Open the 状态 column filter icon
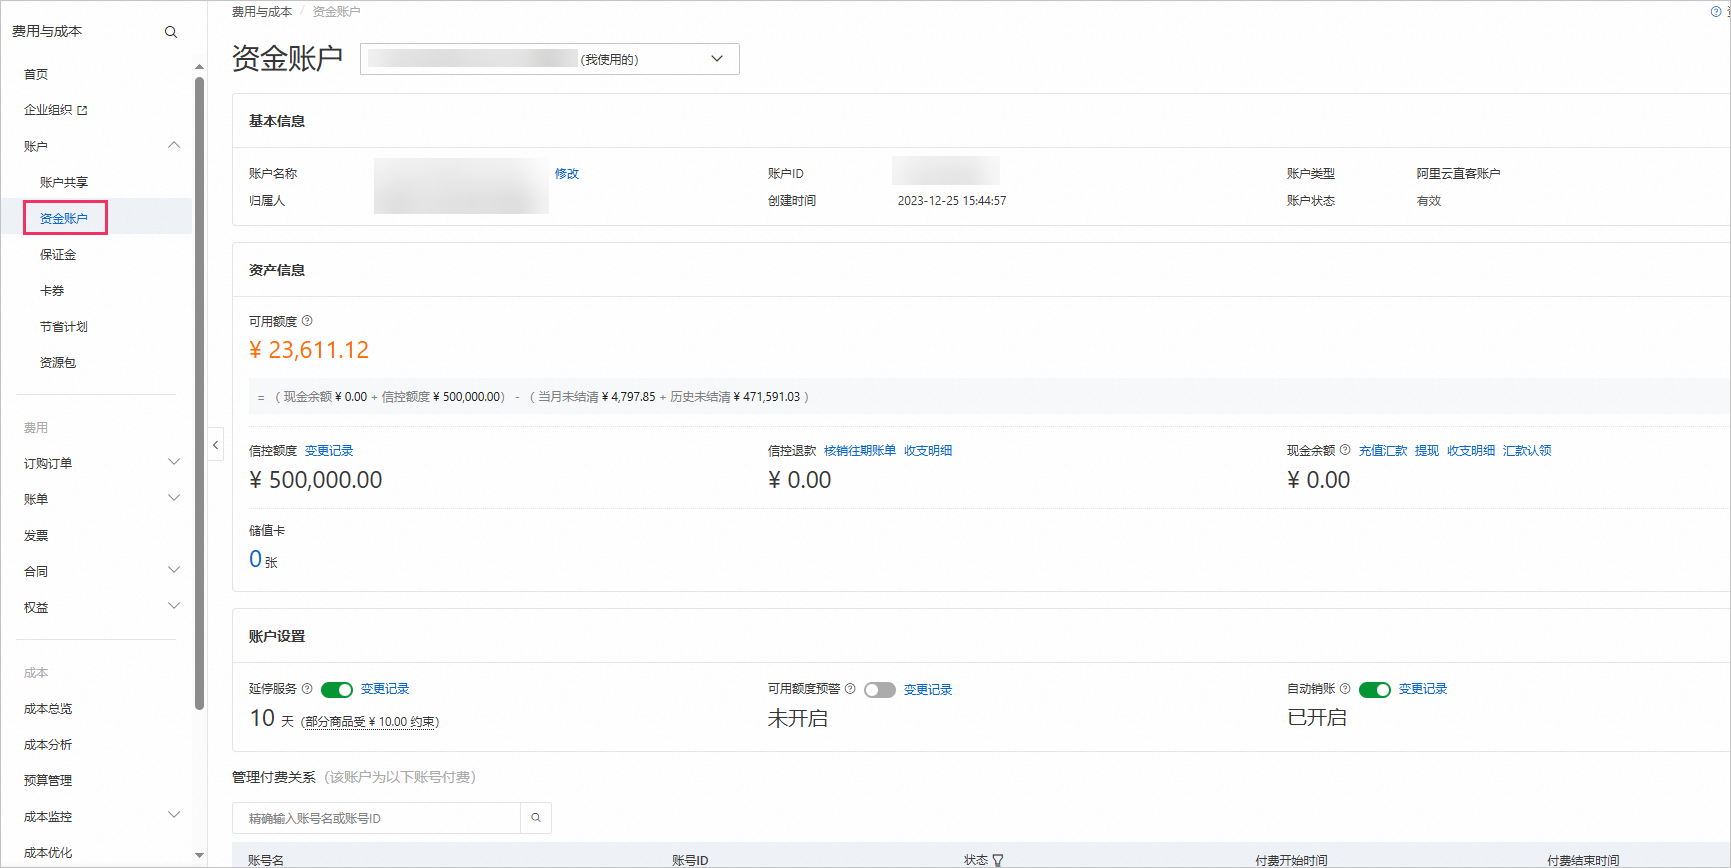 998,860
